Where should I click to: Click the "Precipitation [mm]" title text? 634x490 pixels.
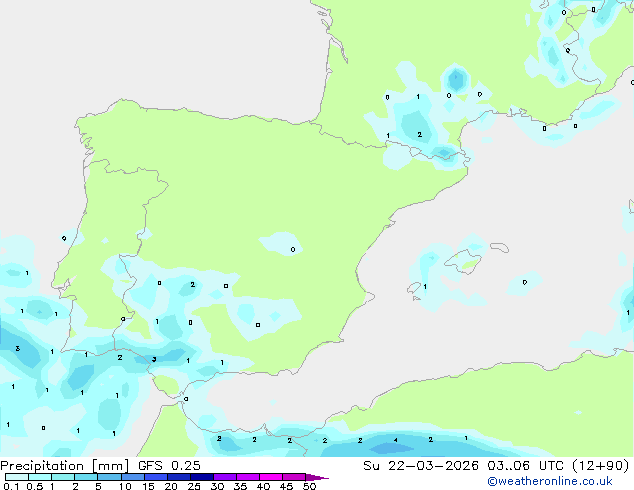tap(65, 466)
